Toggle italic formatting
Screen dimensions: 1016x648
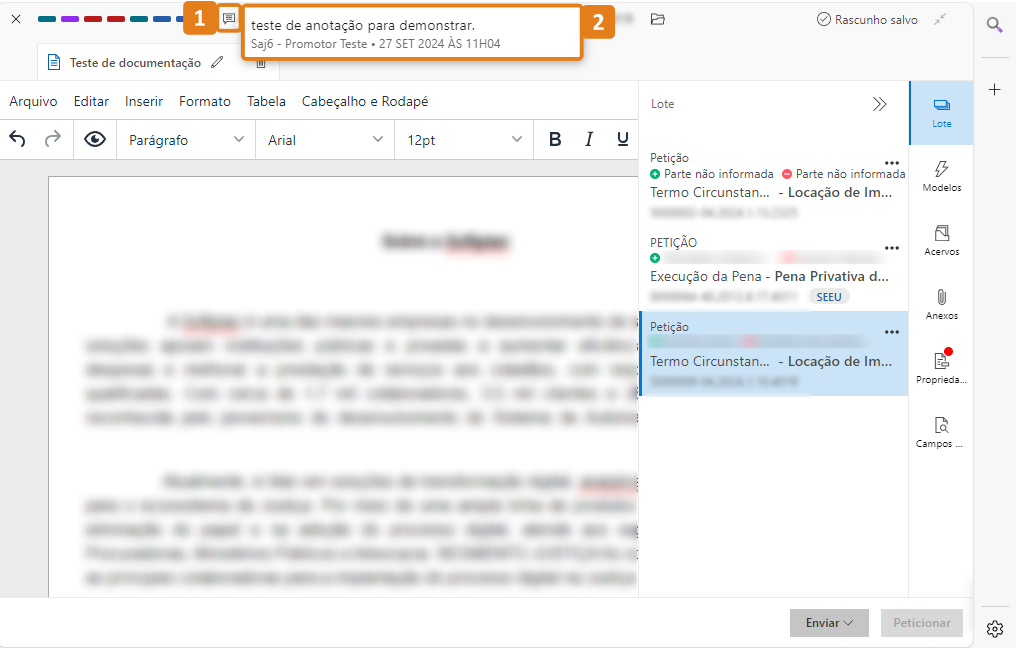click(589, 140)
